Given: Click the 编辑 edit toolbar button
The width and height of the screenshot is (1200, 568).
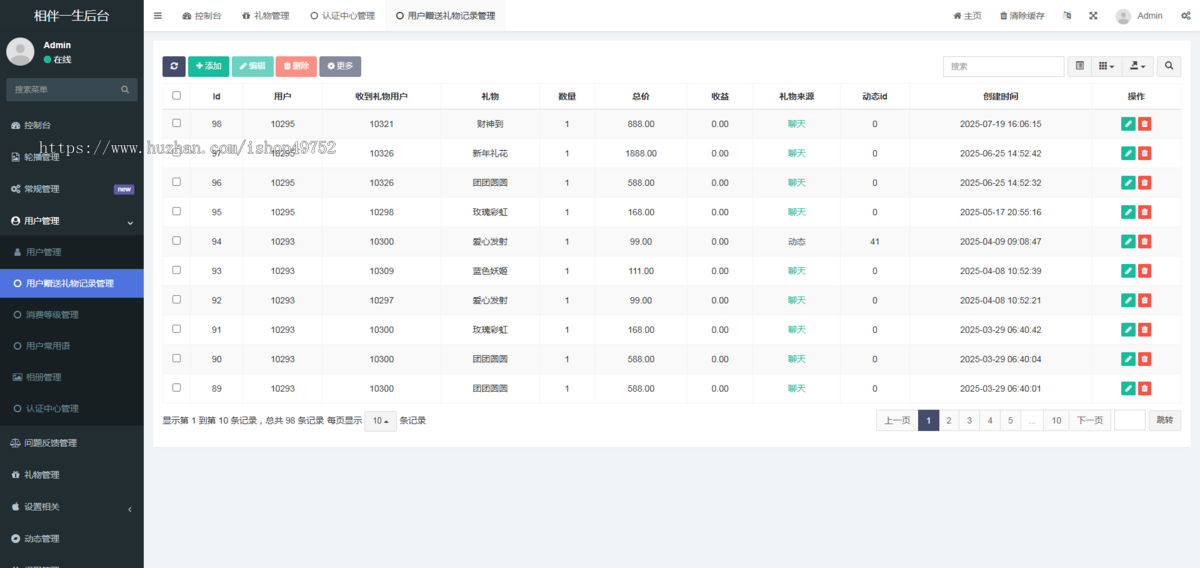Looking at the screenshot, I should (252, 66).
